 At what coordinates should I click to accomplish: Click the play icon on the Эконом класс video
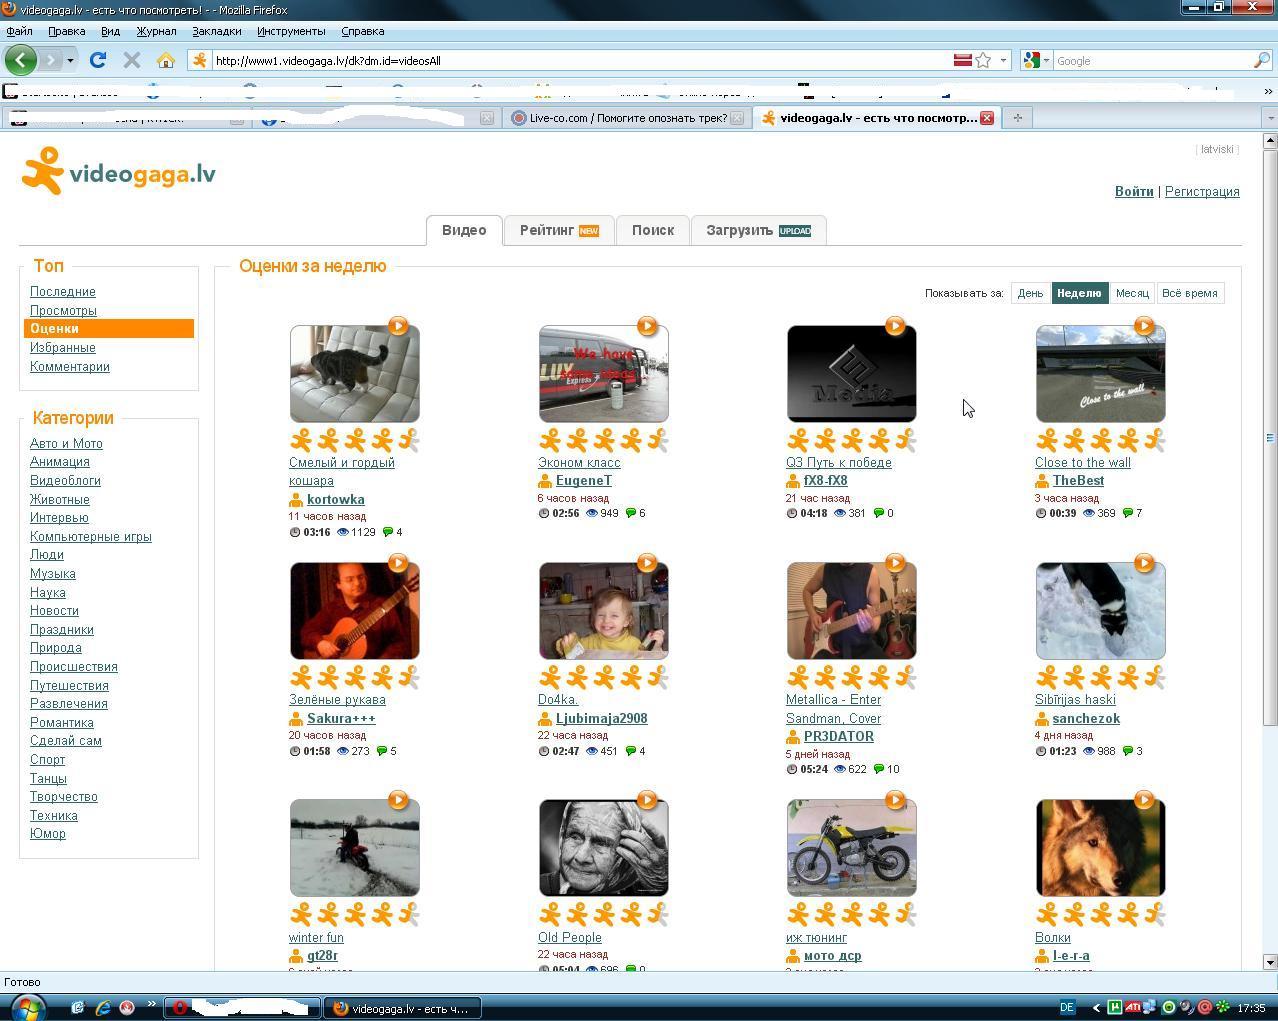click(647, 326)
